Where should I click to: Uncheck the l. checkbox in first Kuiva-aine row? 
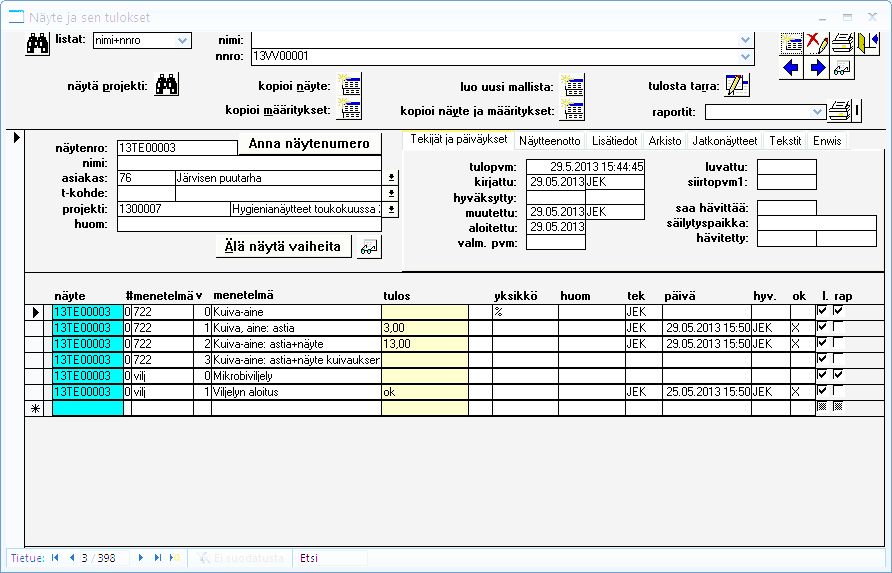click(x=822, y=311)
